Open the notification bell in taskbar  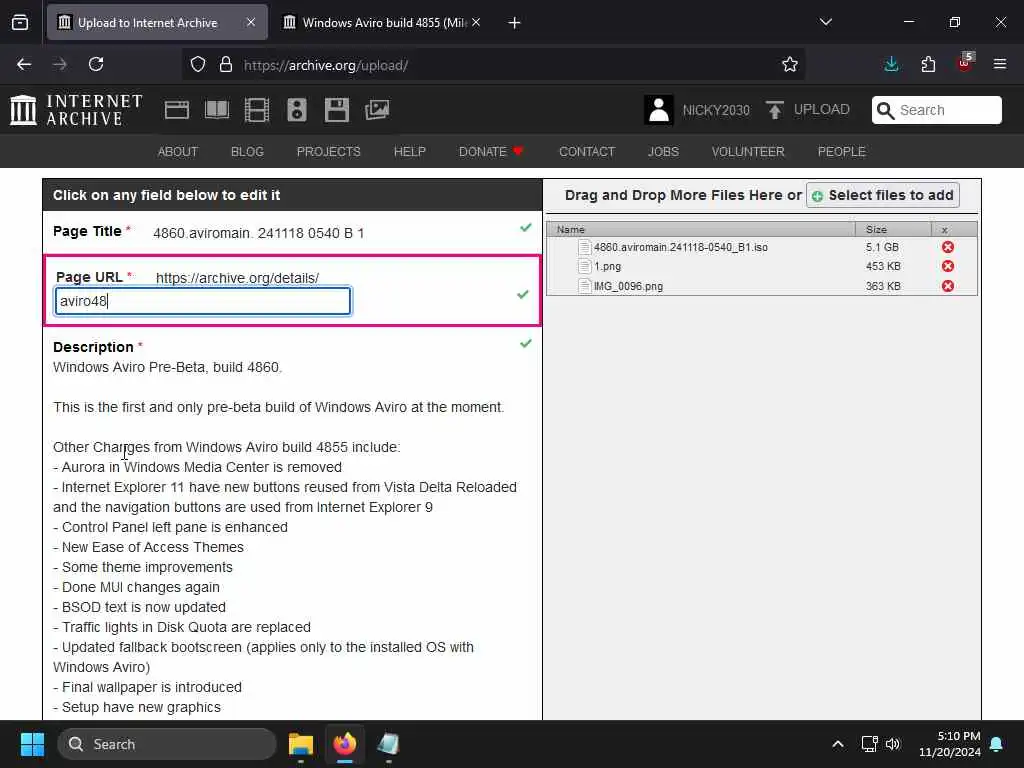[x=997, y=744]
